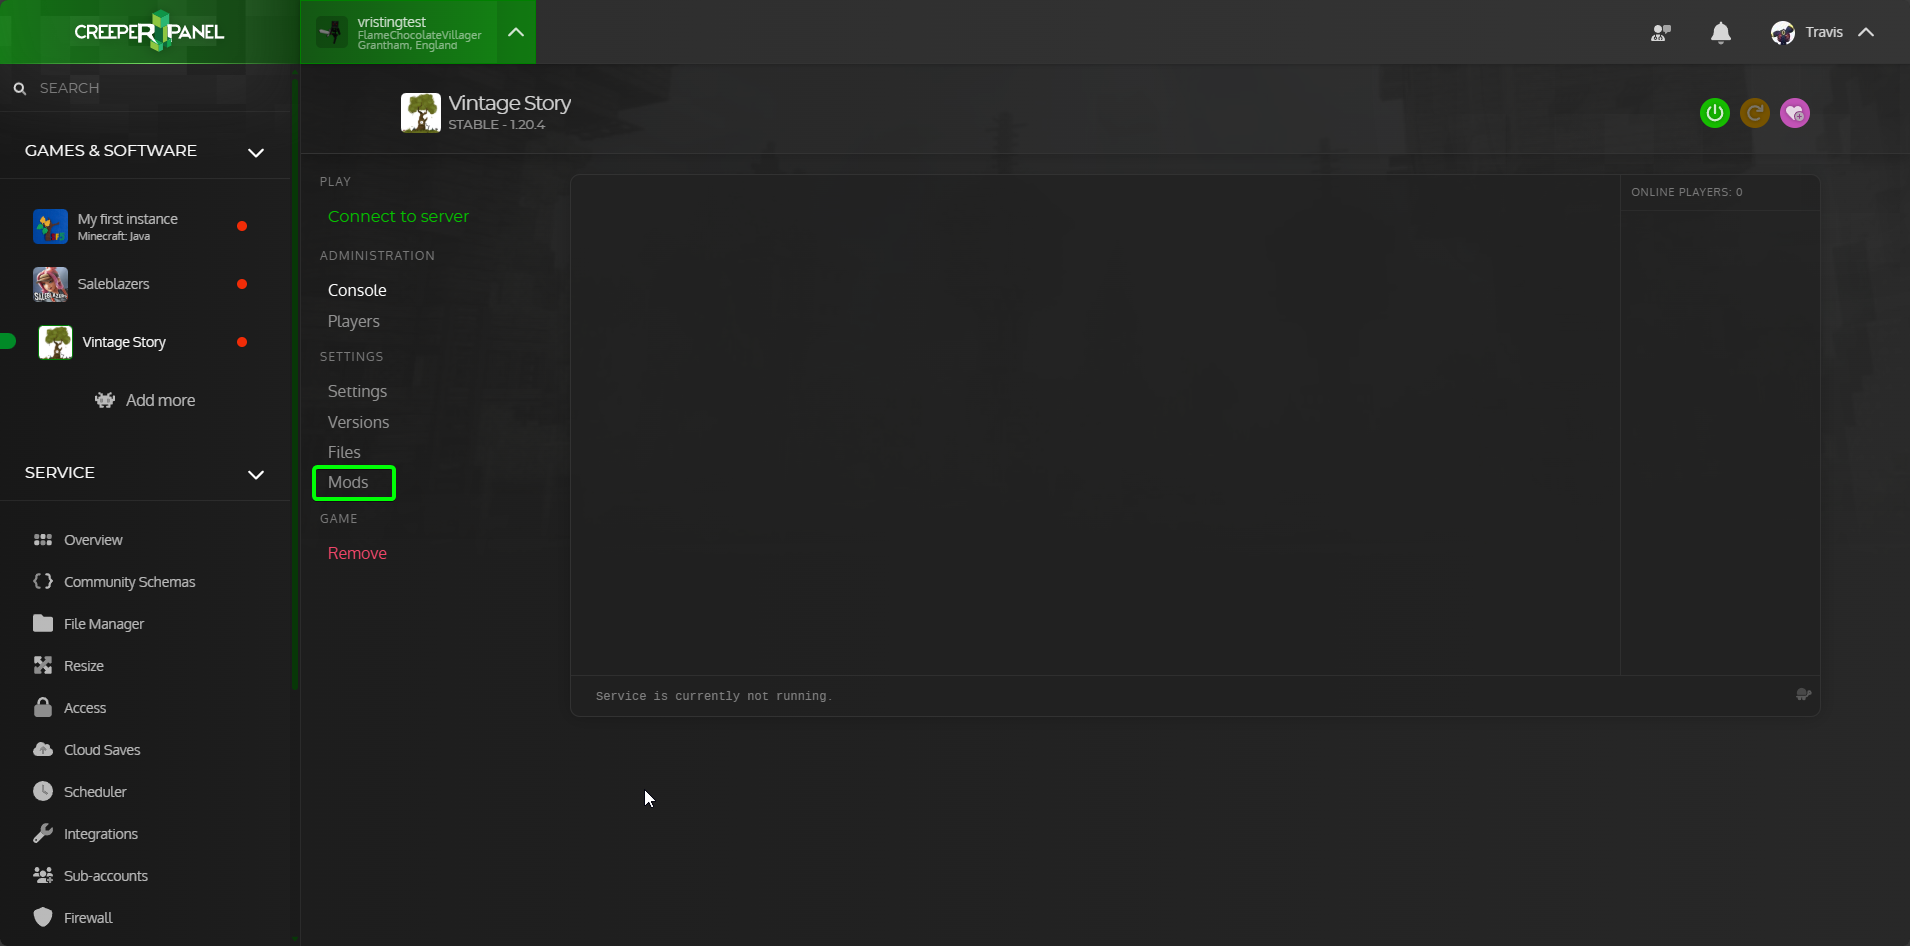Open the Console page
The image size is (1910, 946).
[357, 290]
